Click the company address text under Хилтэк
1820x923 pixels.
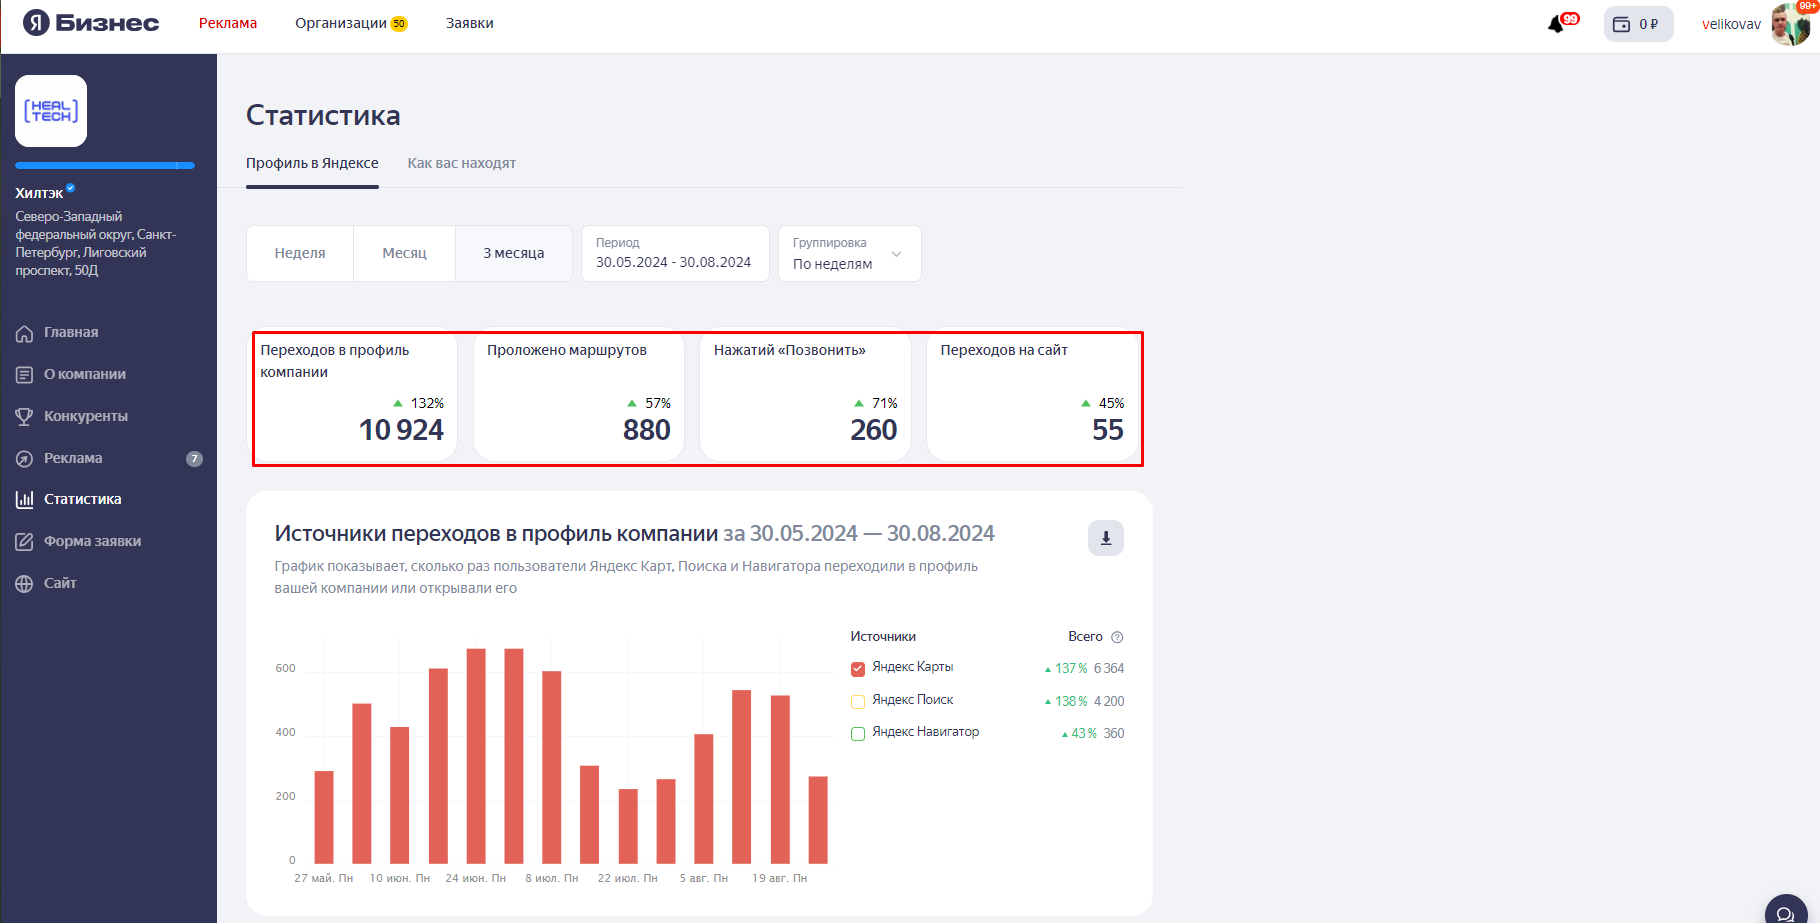click(x=96, y=244)
